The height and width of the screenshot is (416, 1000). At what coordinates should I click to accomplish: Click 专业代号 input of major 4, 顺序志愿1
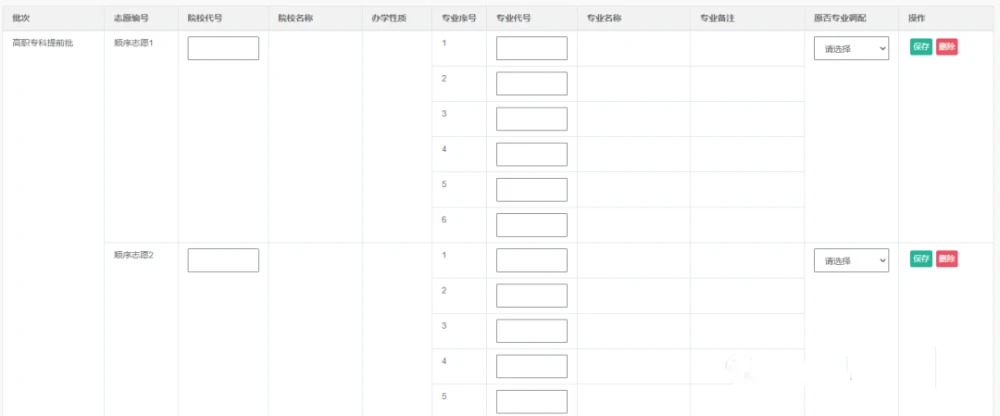pyautogui.click(x=531, y=154)
